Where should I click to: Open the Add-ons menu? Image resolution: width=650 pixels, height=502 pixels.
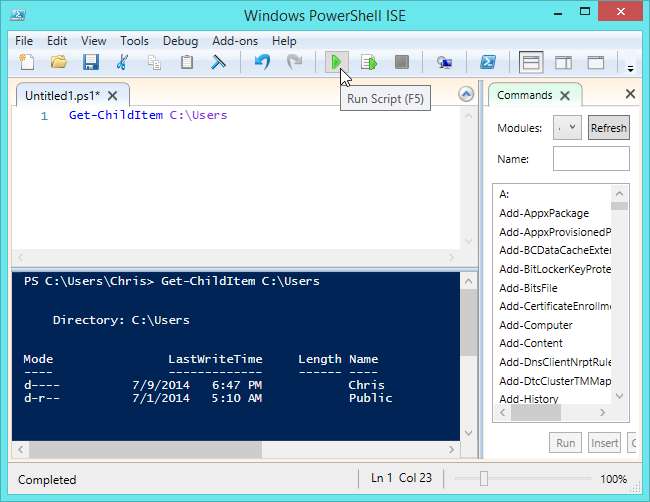pos(235,41)
